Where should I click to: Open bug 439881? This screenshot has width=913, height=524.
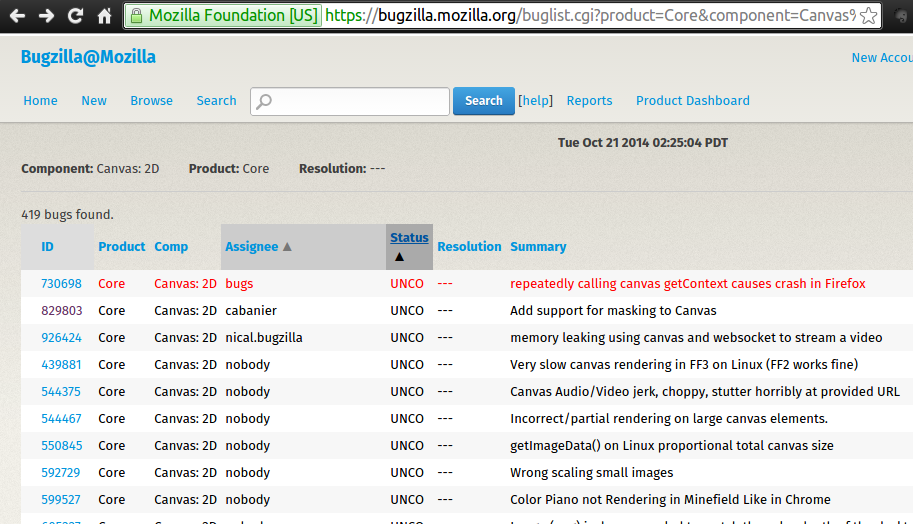[61, 365]
